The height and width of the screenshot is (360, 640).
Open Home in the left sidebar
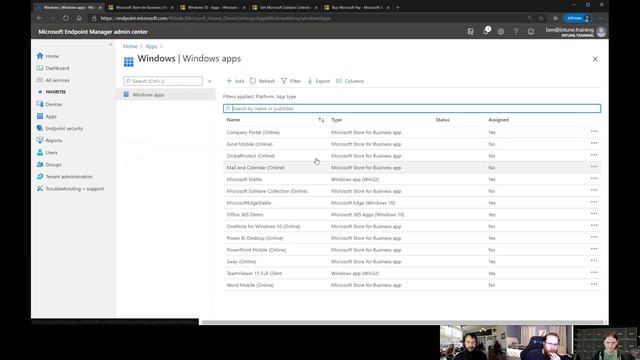pyautogui.click(x=48, y=56)
